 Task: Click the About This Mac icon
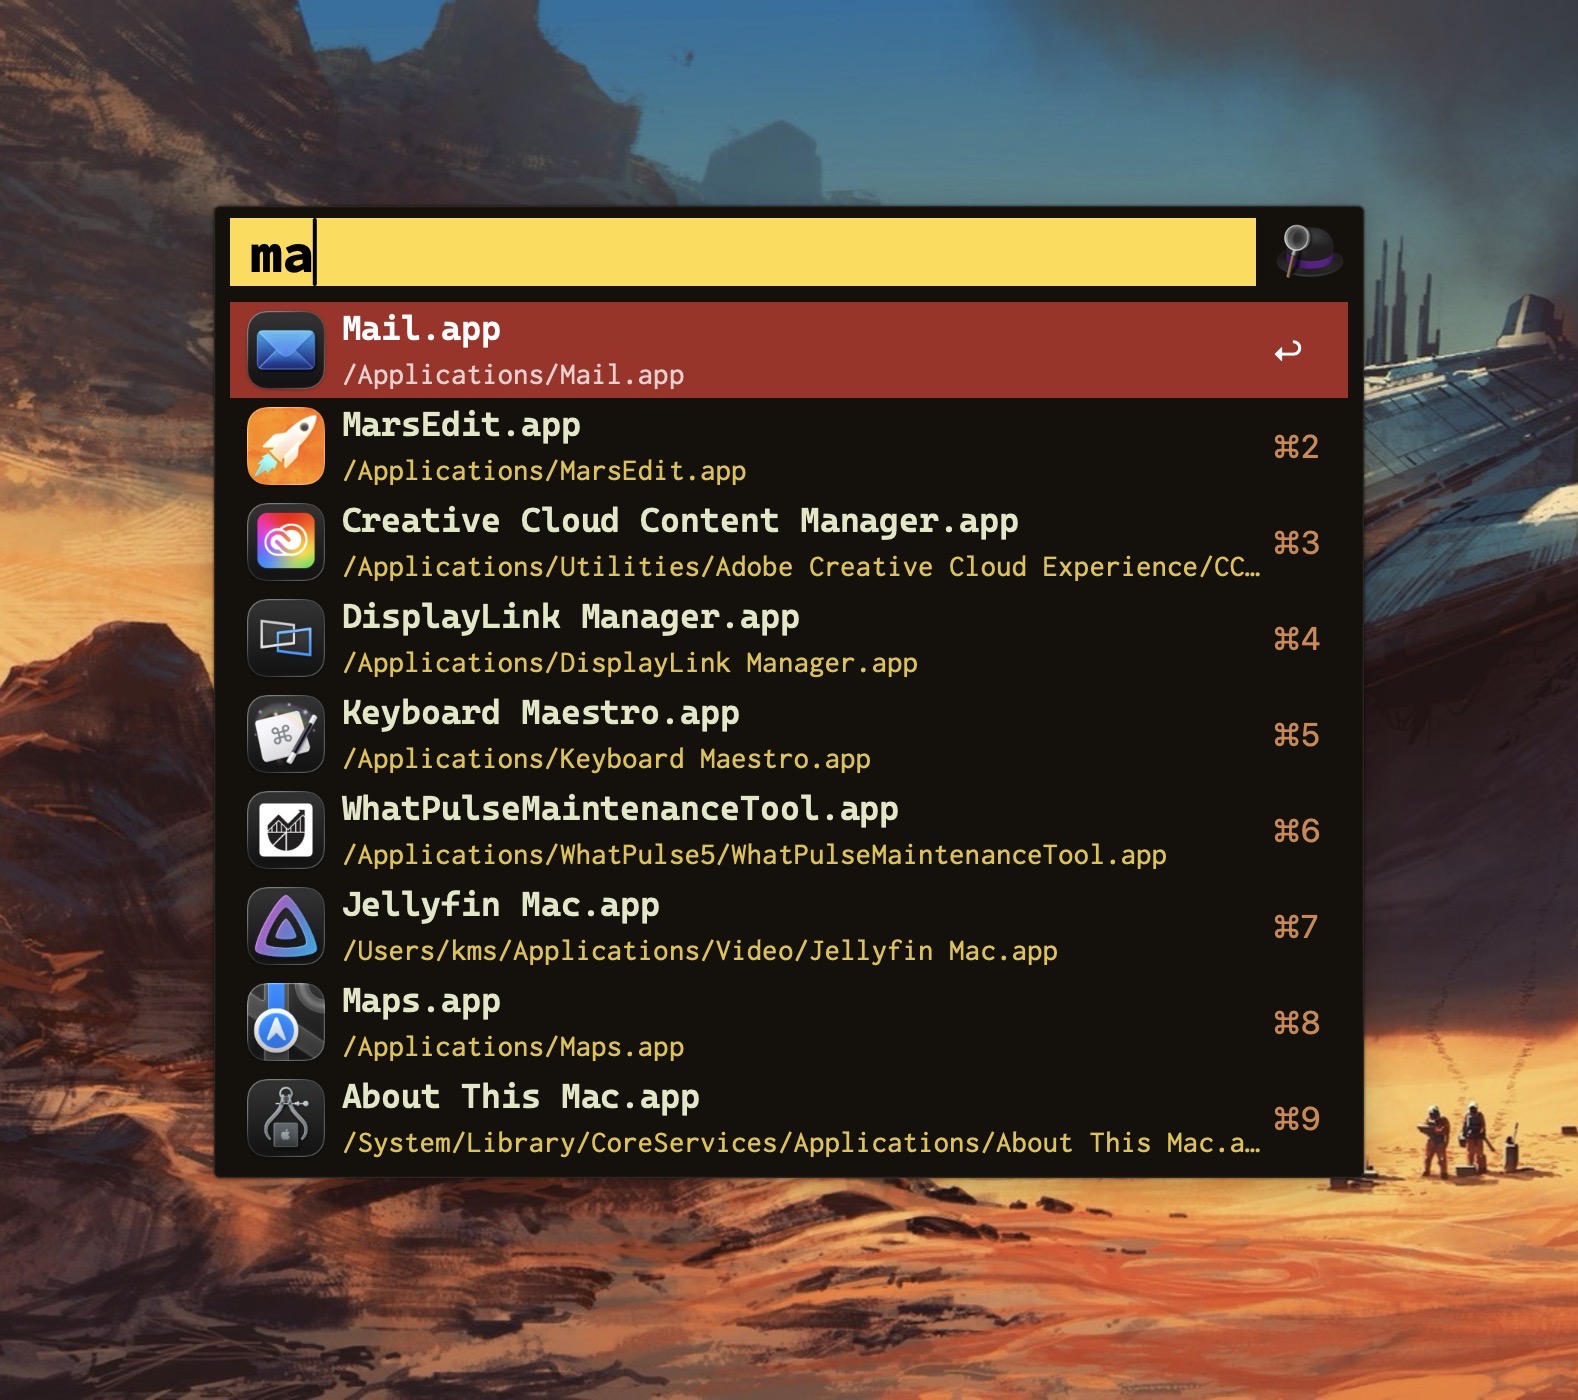(286, 1118)
